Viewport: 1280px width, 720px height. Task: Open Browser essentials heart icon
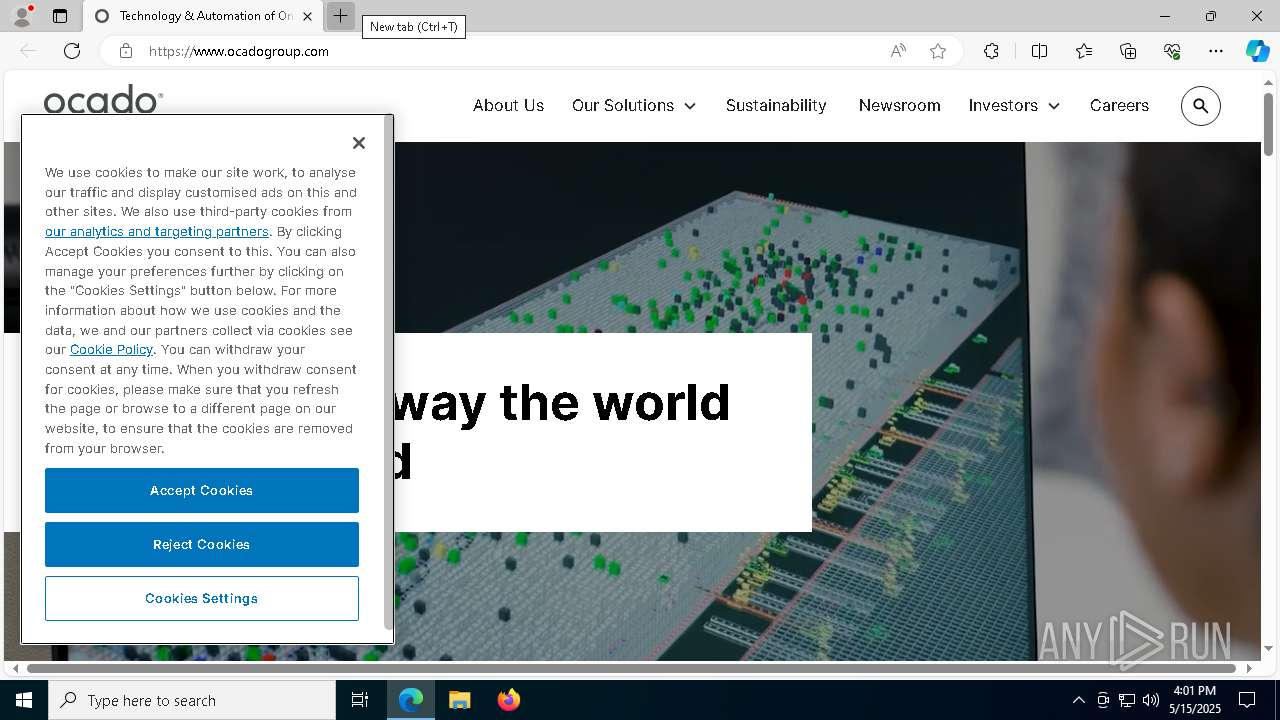pos(1172,51)
